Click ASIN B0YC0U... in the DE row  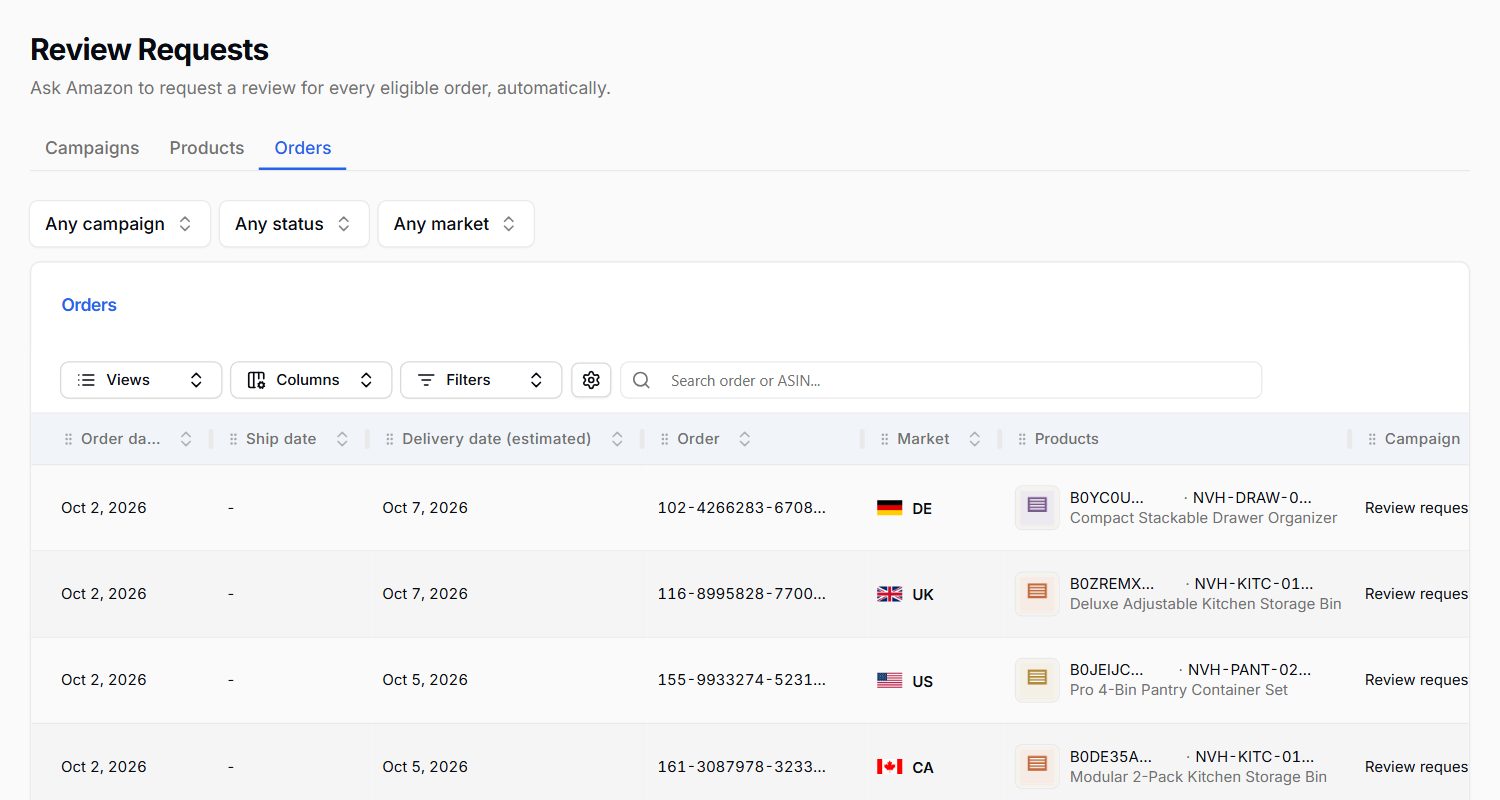(x=1107, y=497)
